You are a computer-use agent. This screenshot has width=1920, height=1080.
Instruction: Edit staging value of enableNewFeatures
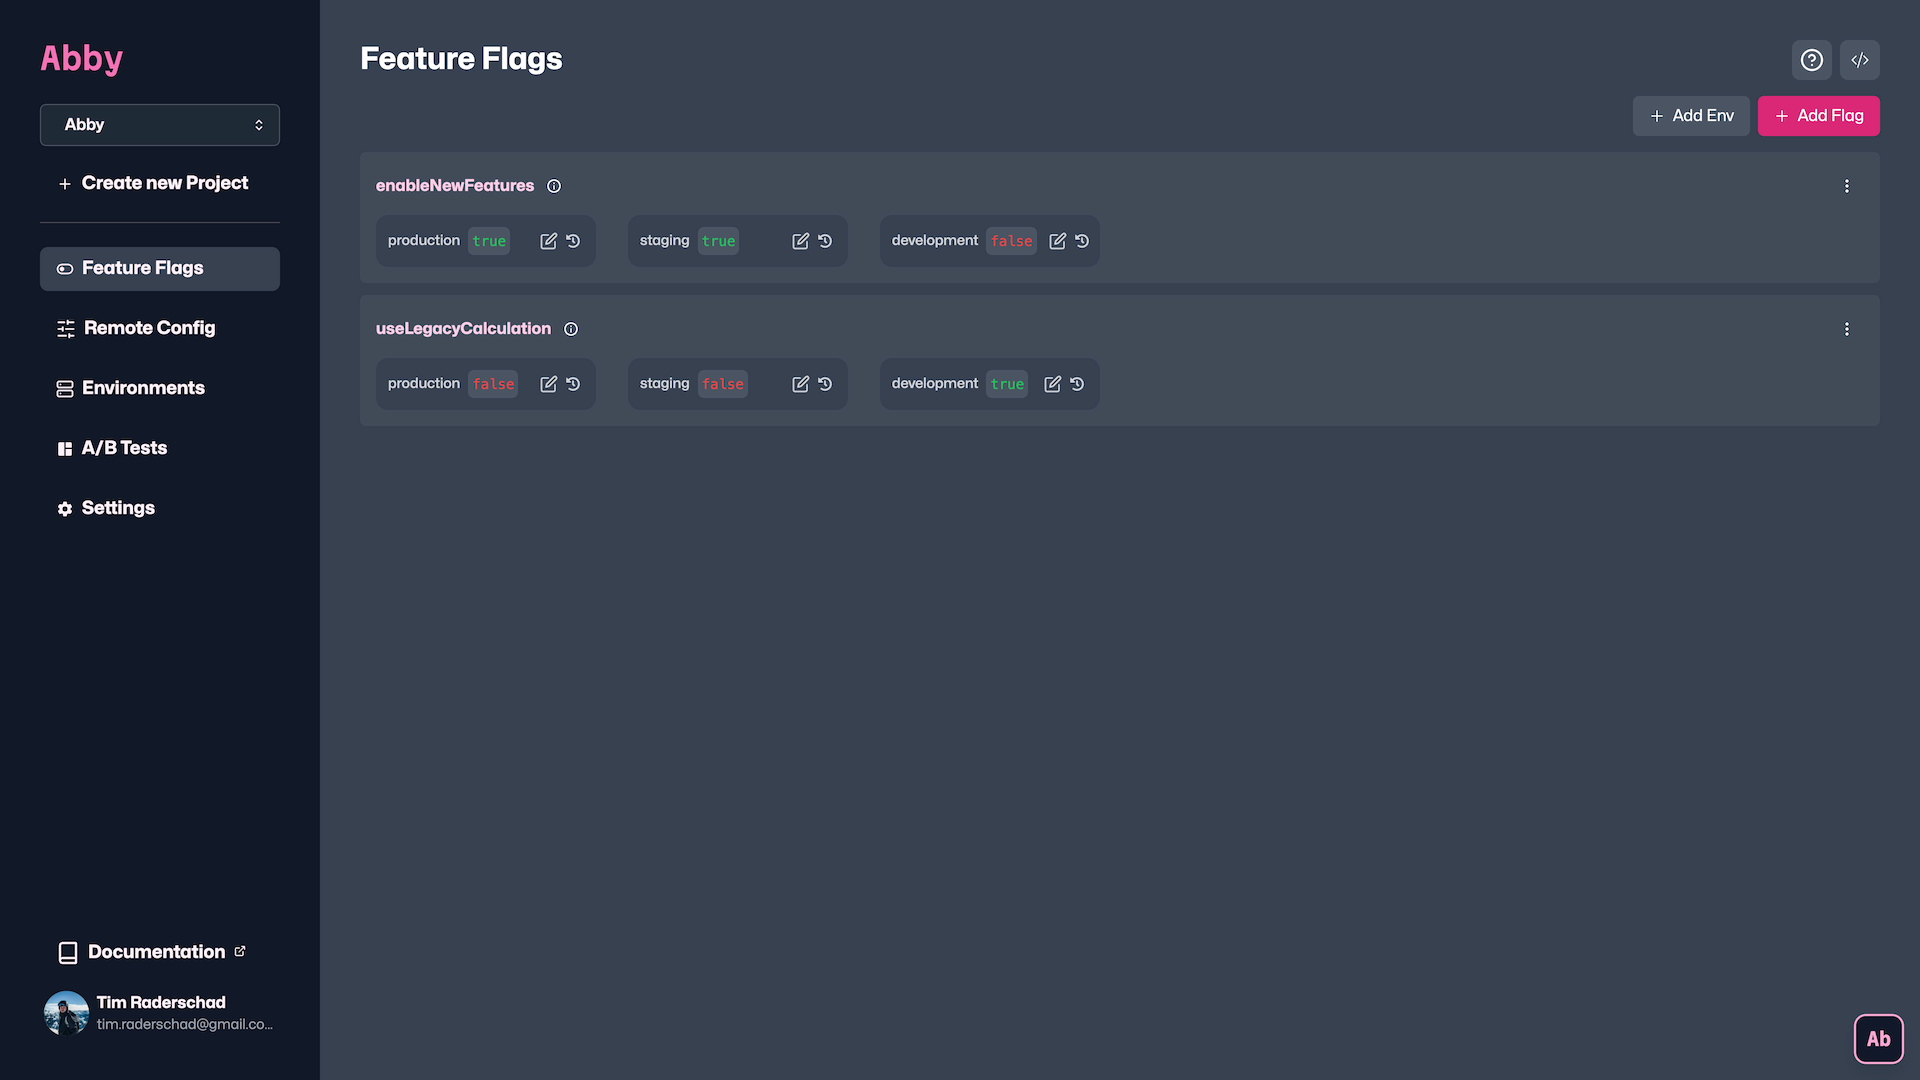click(x=800, y=241)
